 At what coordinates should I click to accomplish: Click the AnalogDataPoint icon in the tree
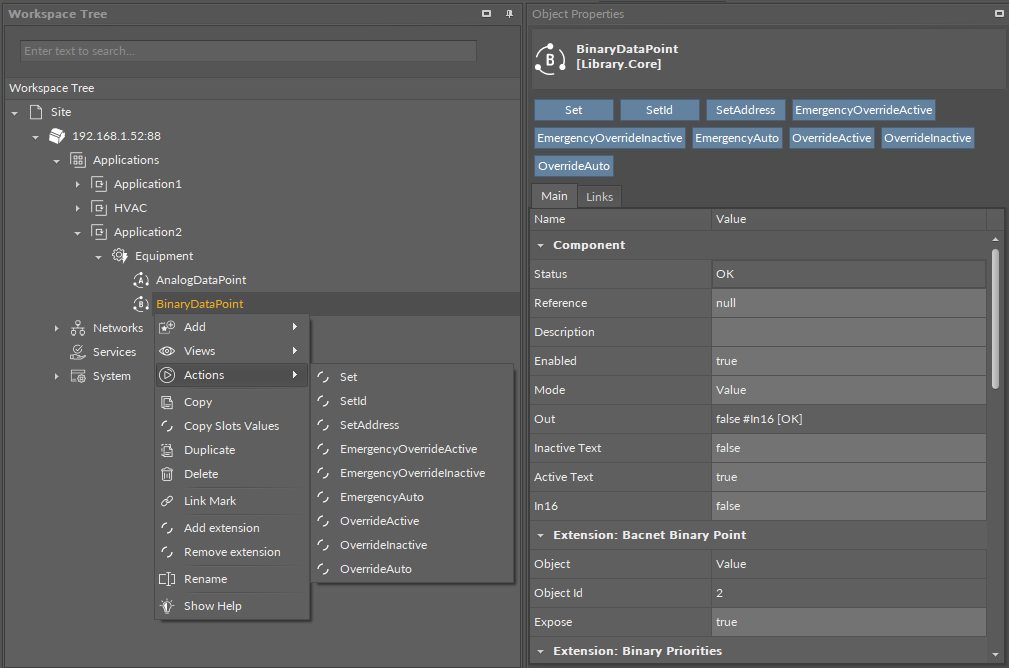pyautogui.click(x=141, y=280)
